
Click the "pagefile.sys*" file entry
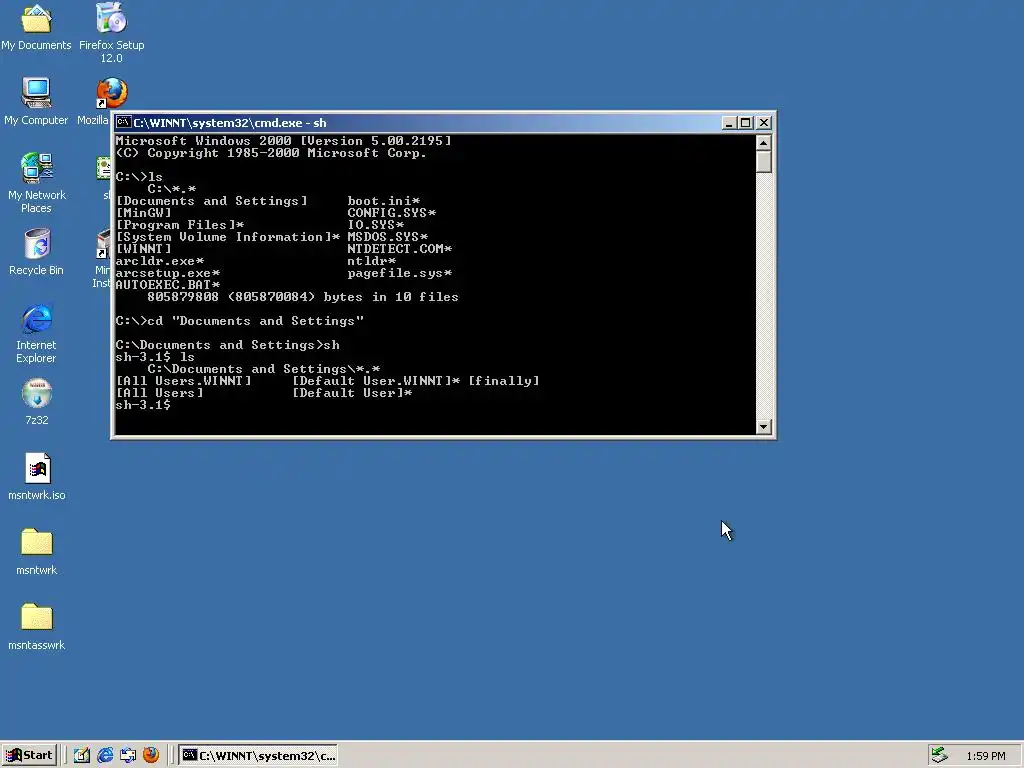[x=400, y=273]
